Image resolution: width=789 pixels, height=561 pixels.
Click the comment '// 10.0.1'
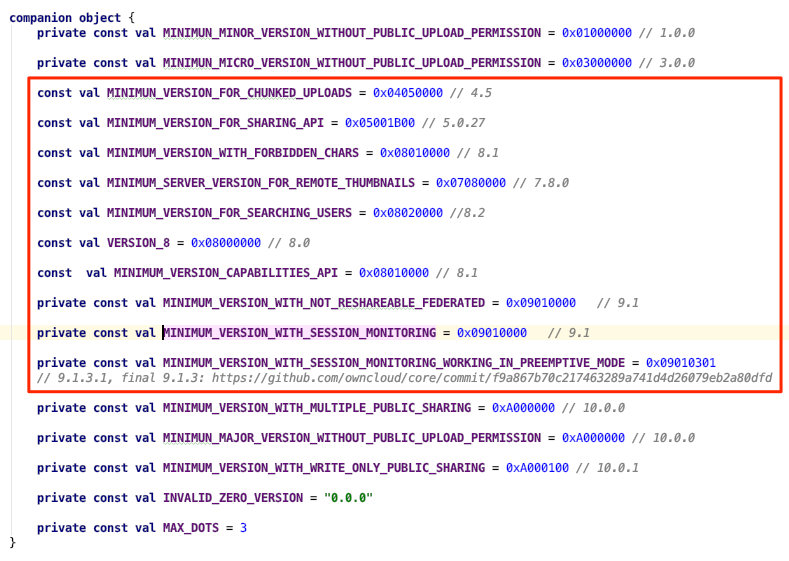pos(607,468)
